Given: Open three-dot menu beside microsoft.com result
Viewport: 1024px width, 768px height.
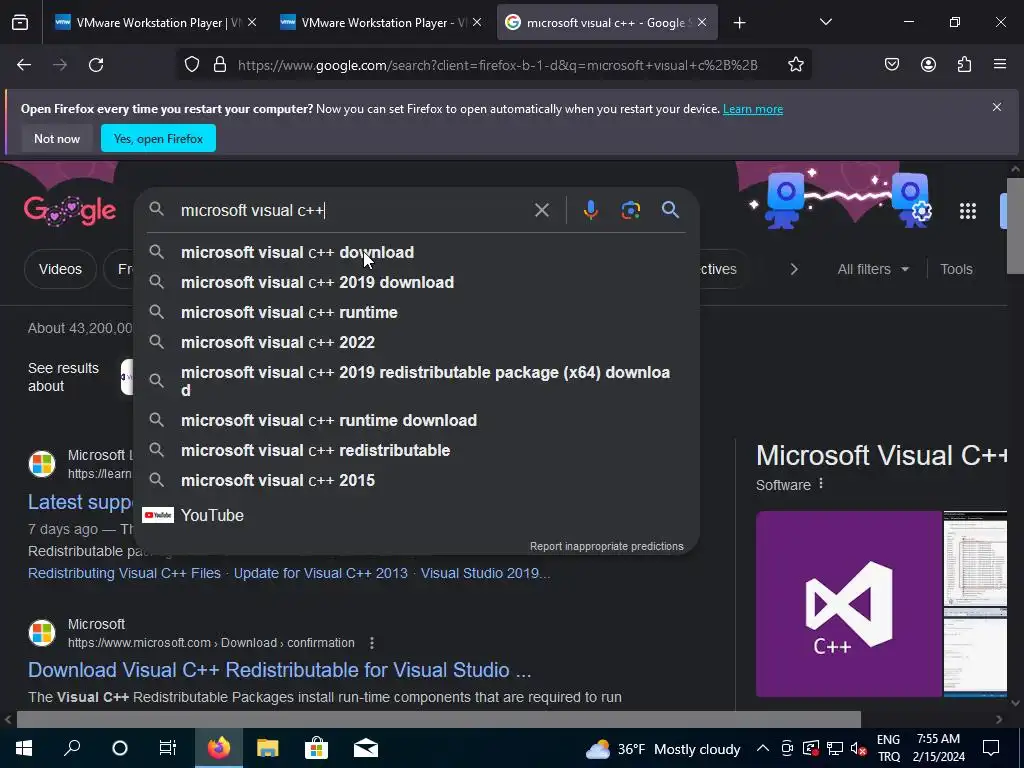Looking at the screenshot, I should coord(372,643).
